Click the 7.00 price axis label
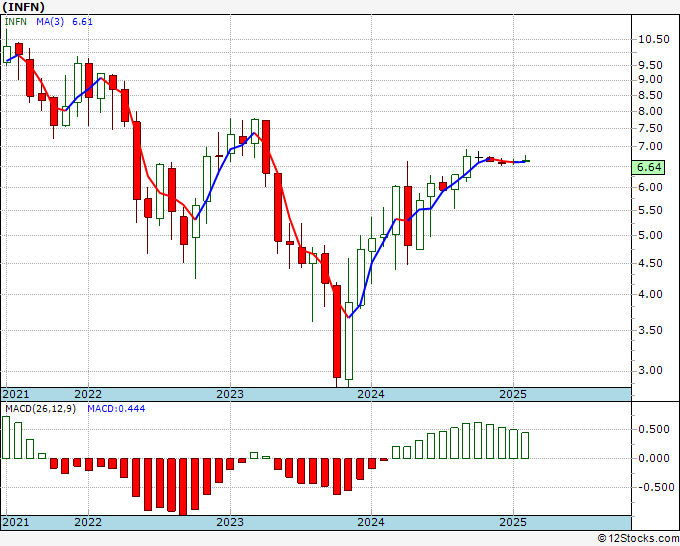Viewport: 680px width, 546px height. coord(650,146)
